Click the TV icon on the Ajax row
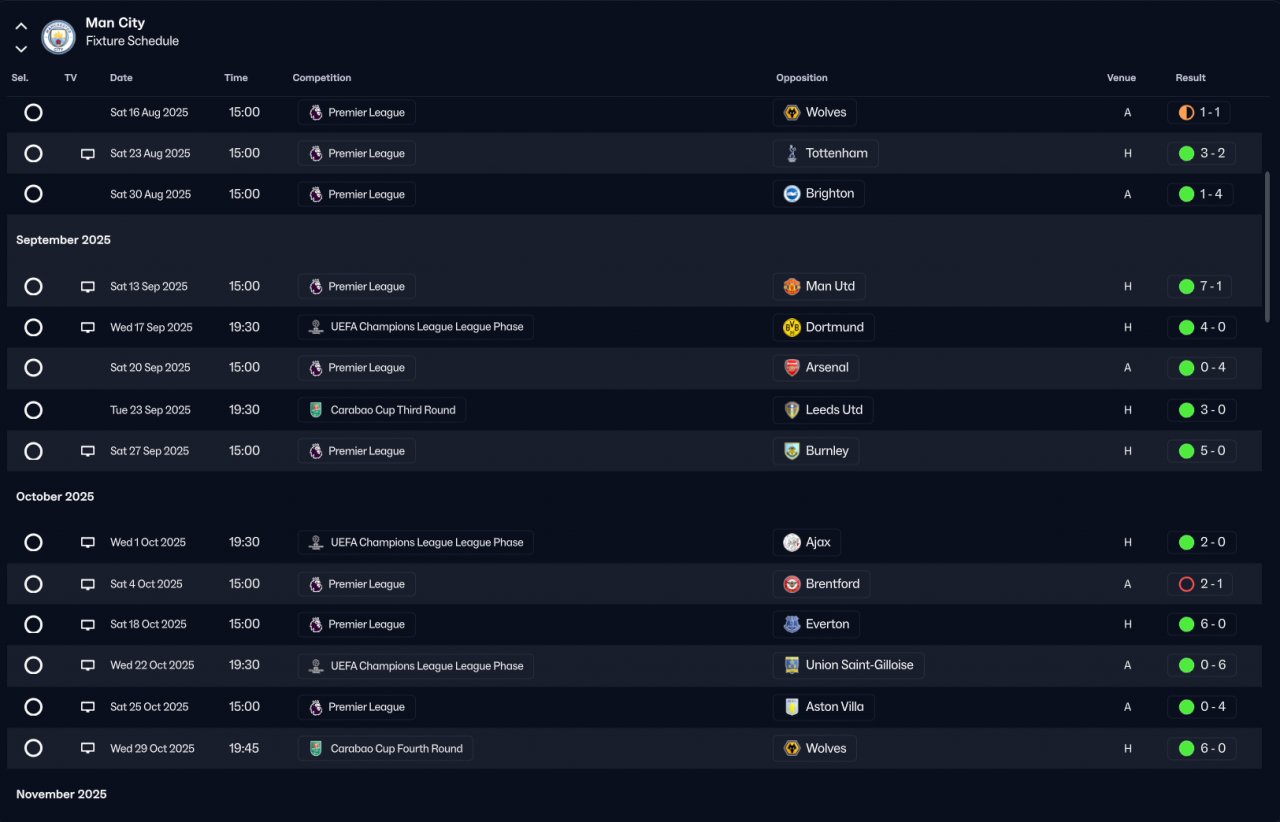 (x=88, y=543)
